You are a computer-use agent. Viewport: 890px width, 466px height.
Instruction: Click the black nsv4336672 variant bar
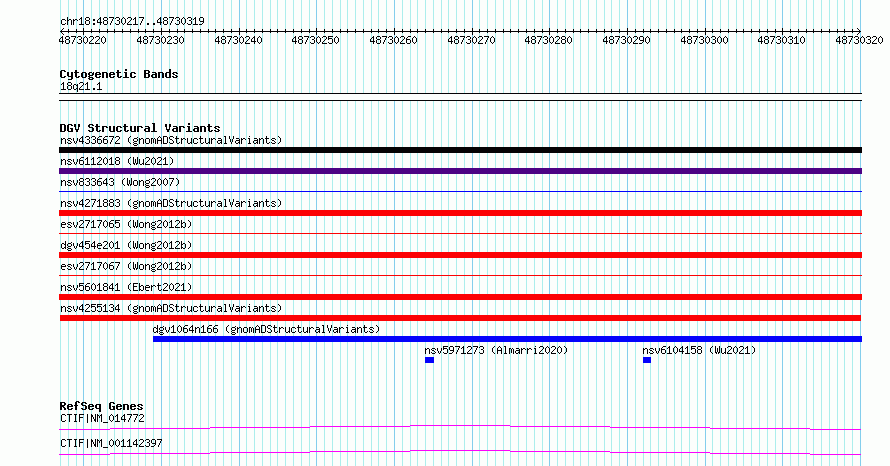(460, 150)
